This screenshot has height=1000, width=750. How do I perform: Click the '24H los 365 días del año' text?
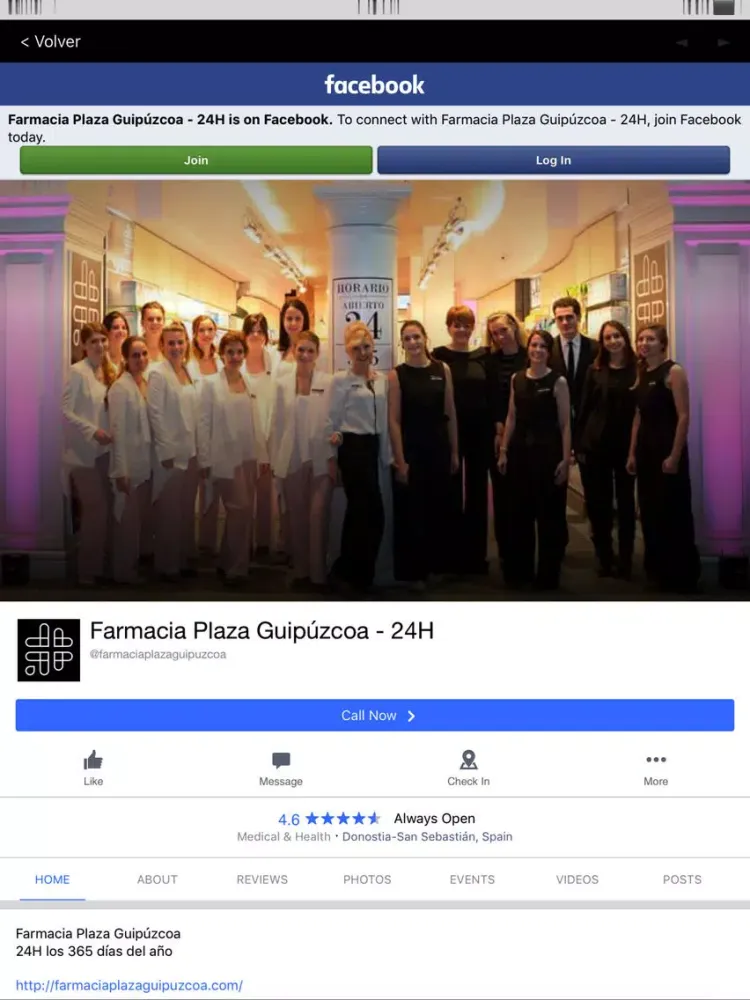click(x=94, y=951)
